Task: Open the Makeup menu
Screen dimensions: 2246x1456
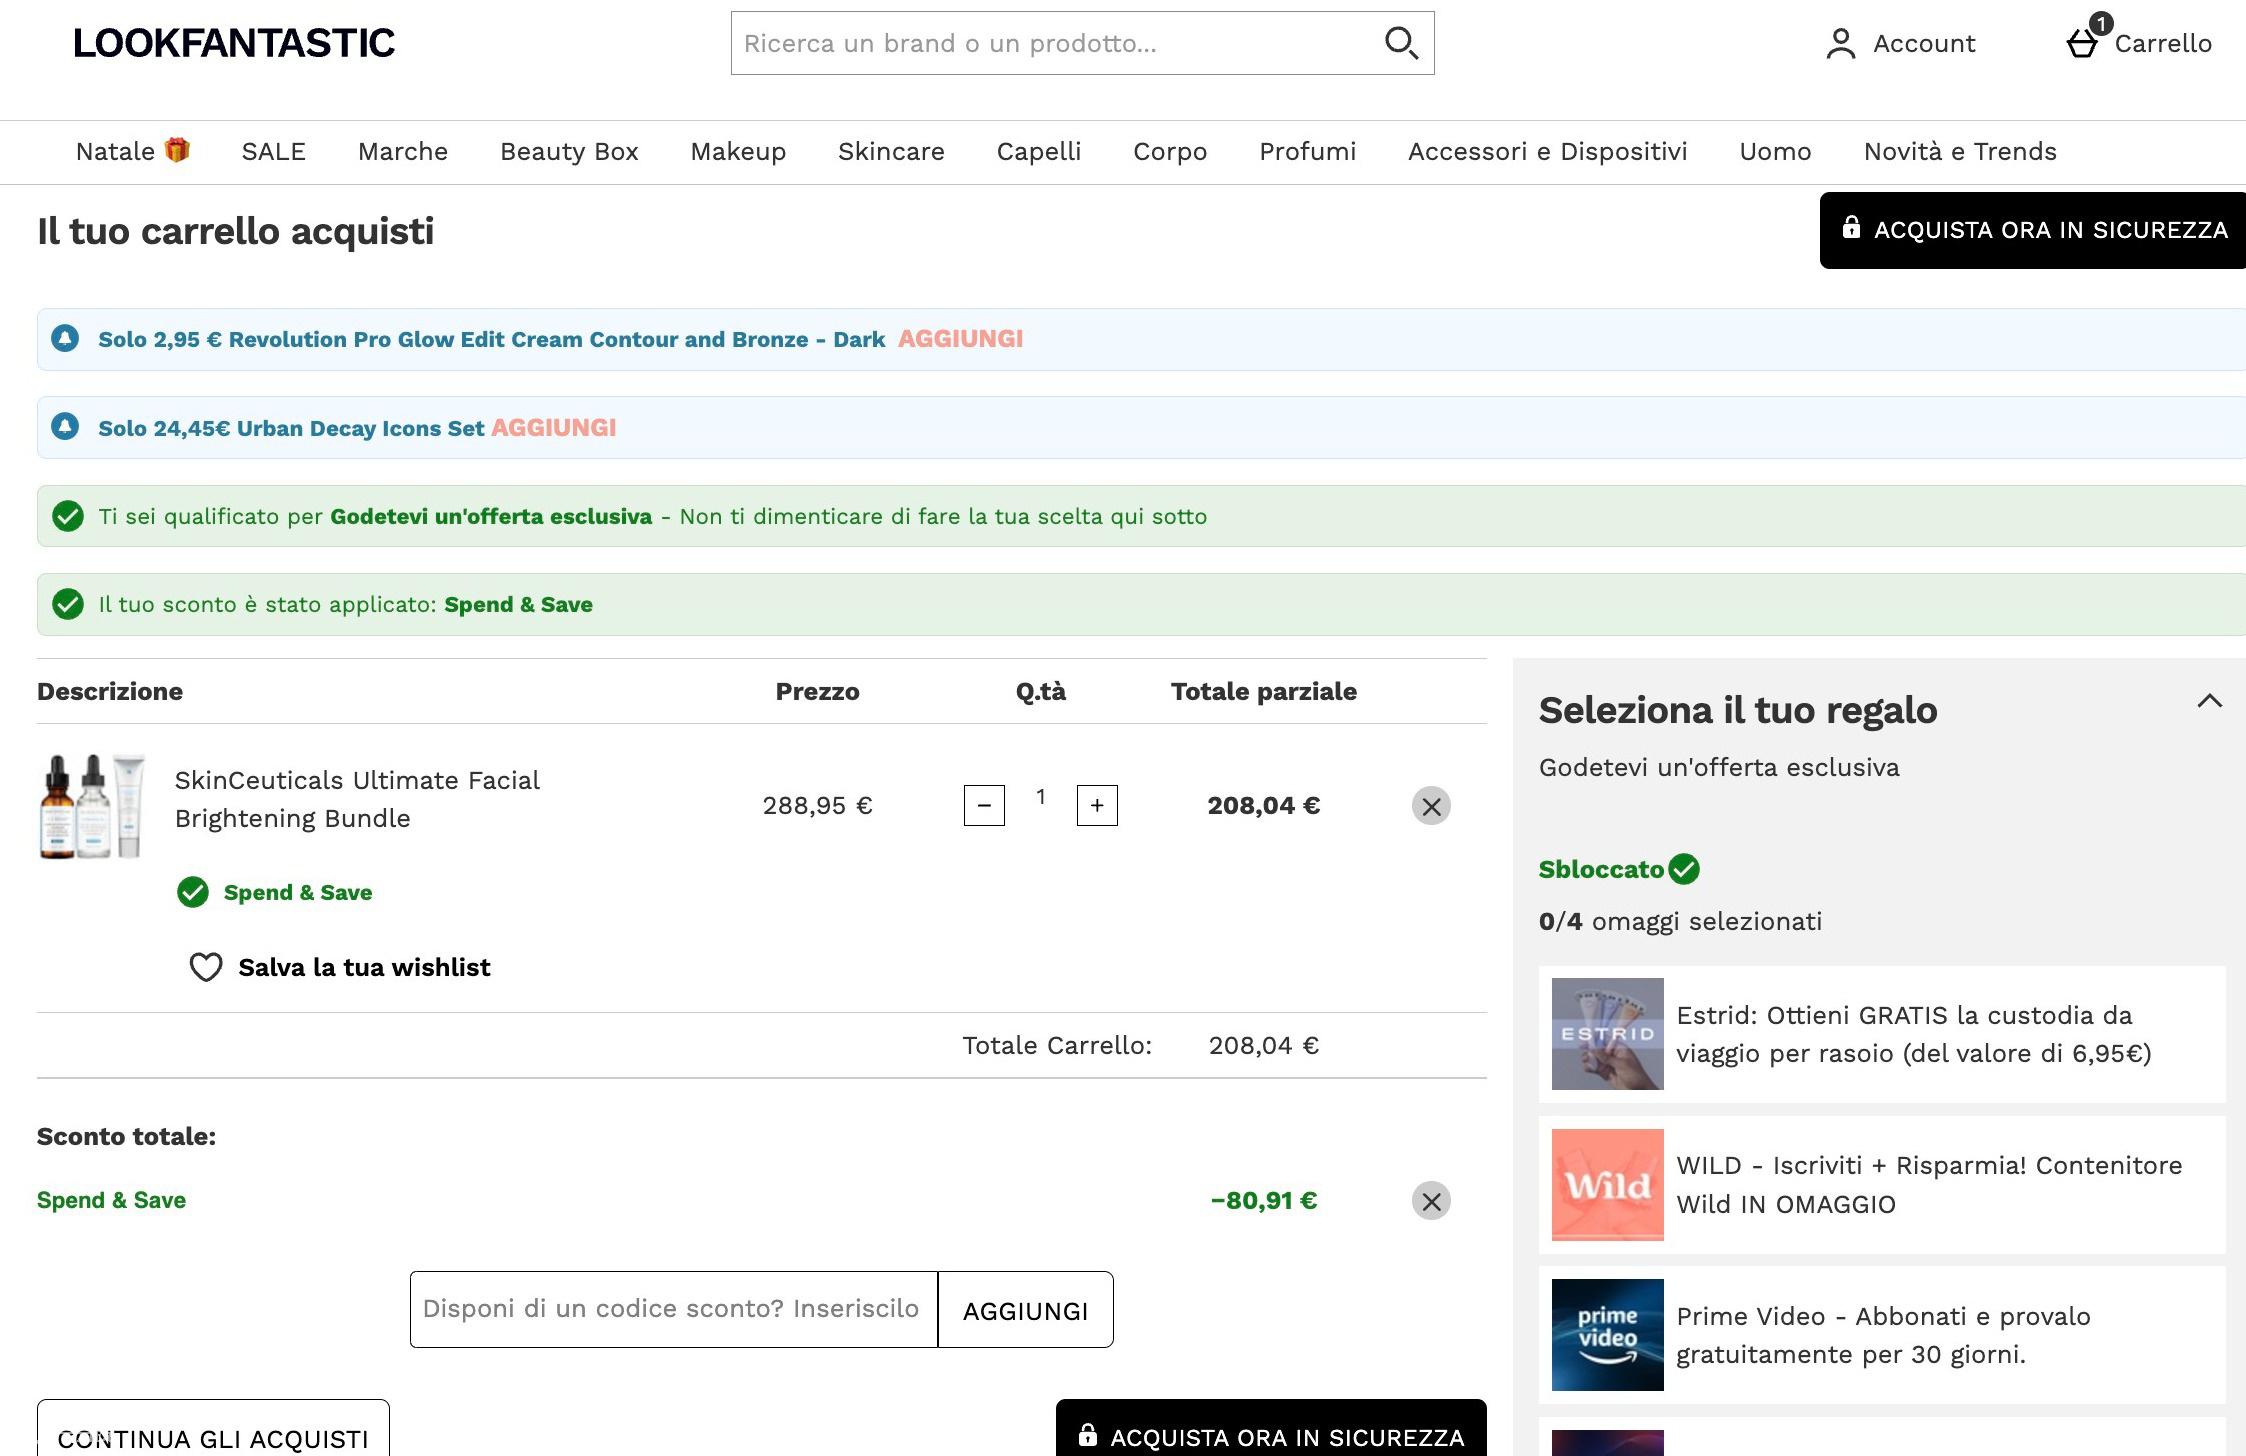Action: pyautogui.click(x=738, y=151)
